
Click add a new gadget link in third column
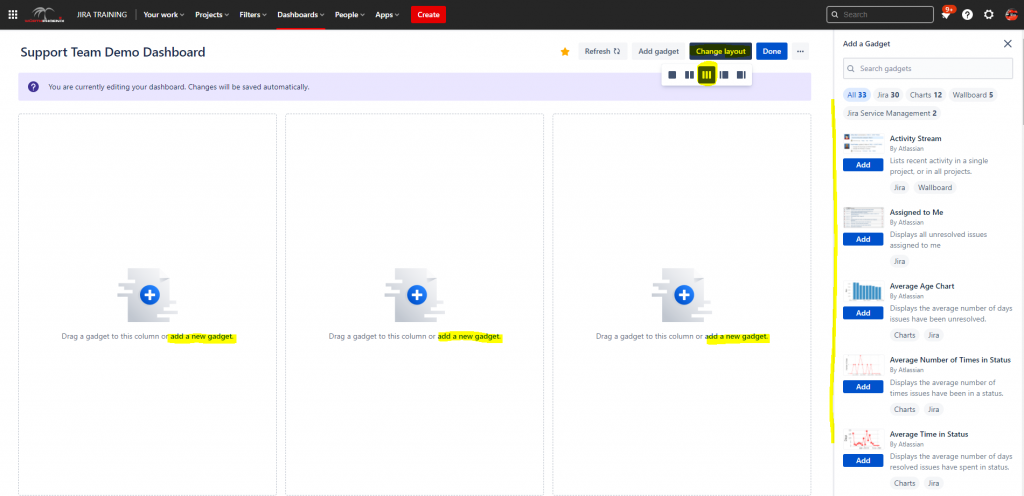click(736, 337)
